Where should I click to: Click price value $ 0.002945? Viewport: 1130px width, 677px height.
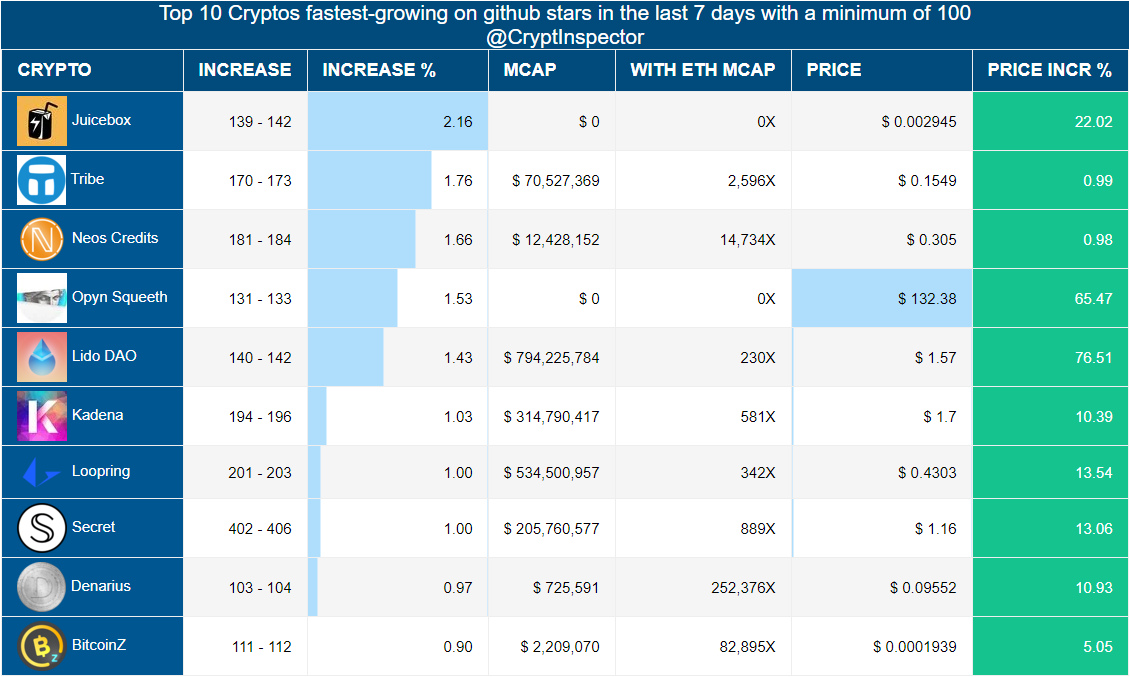[919, 122]
